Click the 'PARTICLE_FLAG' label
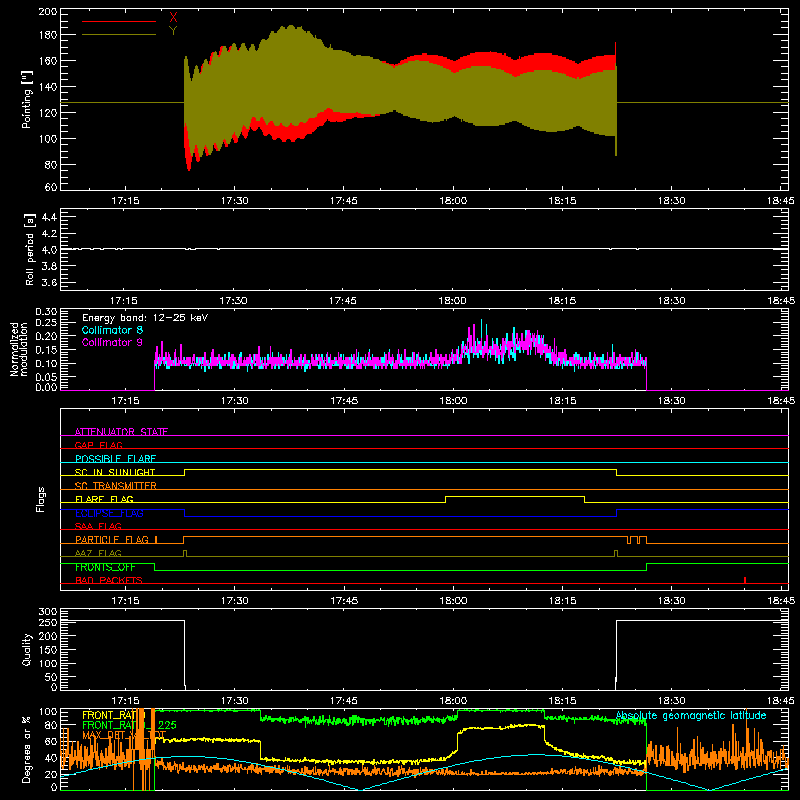Viewport: 800px width, 800px height. click(112, 540)
